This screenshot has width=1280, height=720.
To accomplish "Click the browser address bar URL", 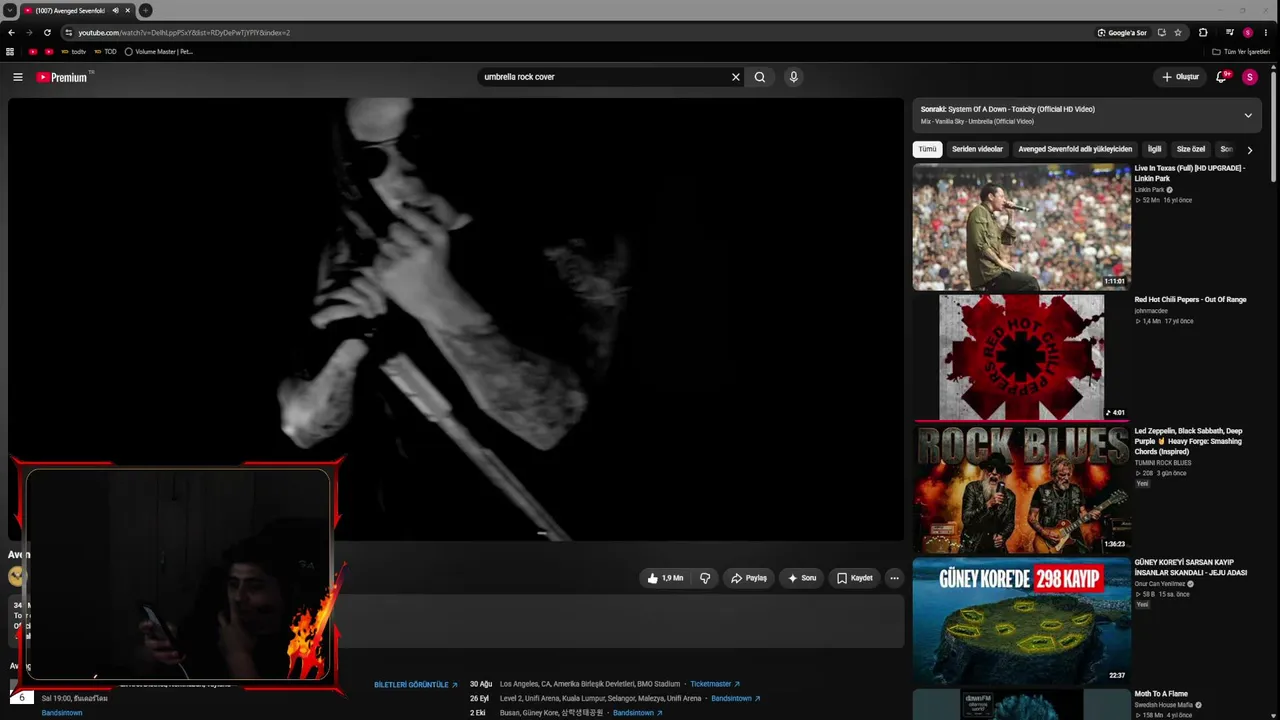I will pos(184,32).
